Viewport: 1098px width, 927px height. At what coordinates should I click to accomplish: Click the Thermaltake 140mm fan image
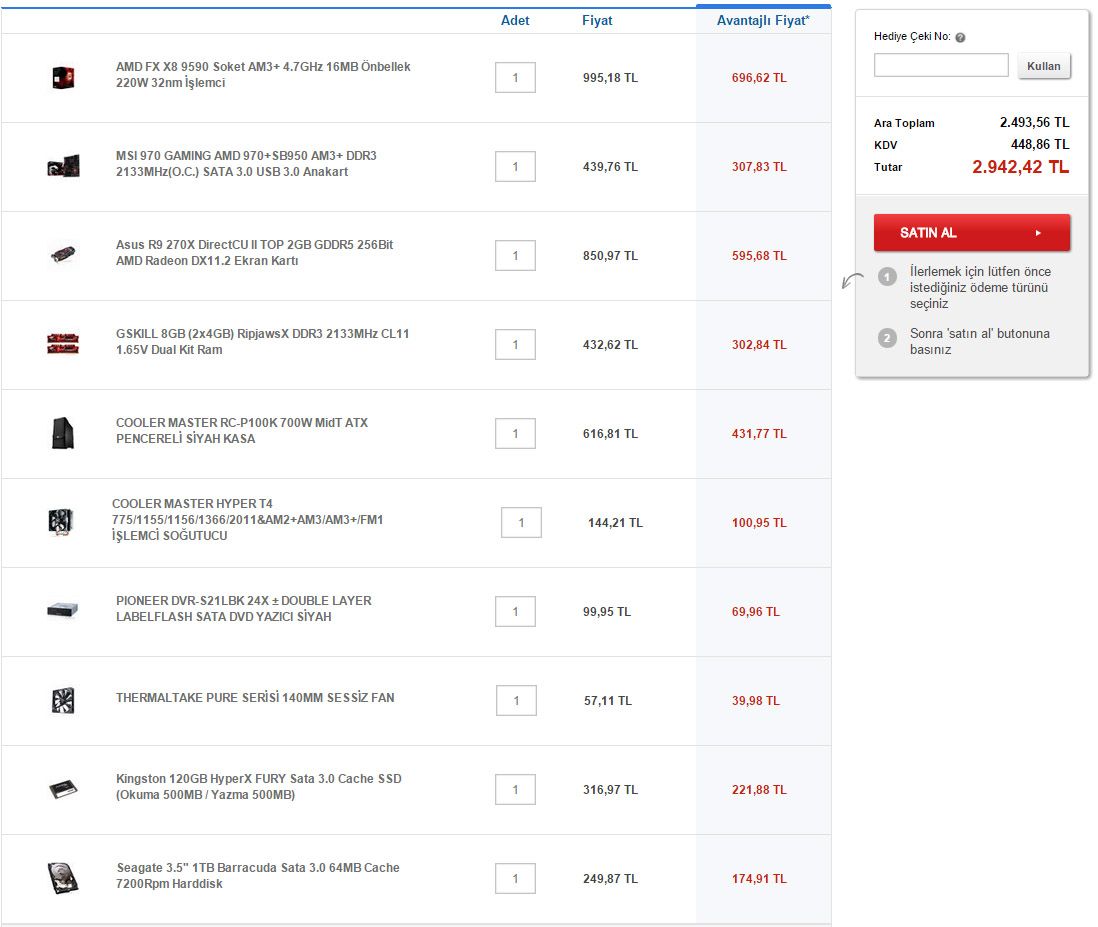pyautogui.click(x=63, y=700)
